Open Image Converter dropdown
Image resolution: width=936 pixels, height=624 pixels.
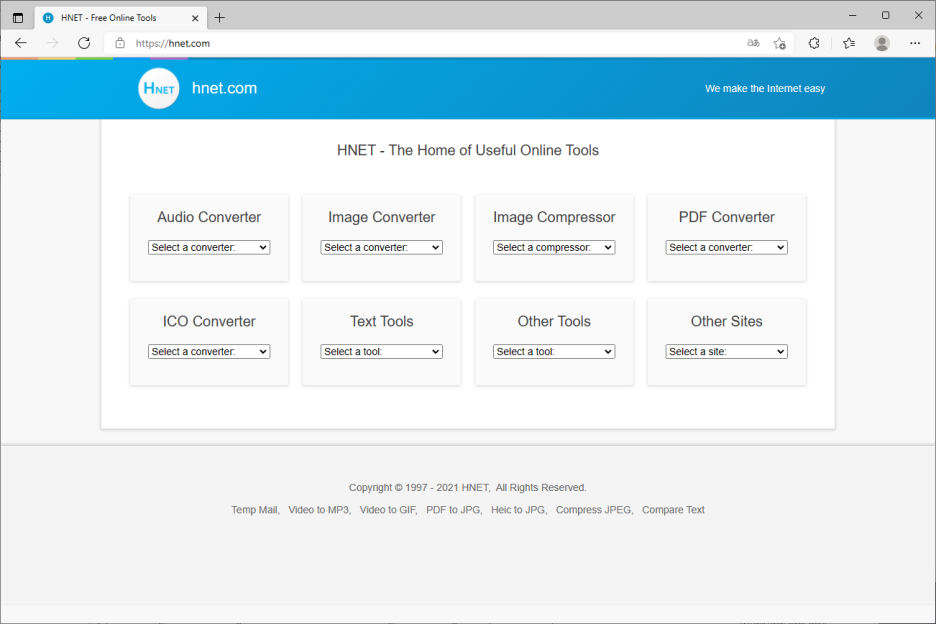[381, 247]
